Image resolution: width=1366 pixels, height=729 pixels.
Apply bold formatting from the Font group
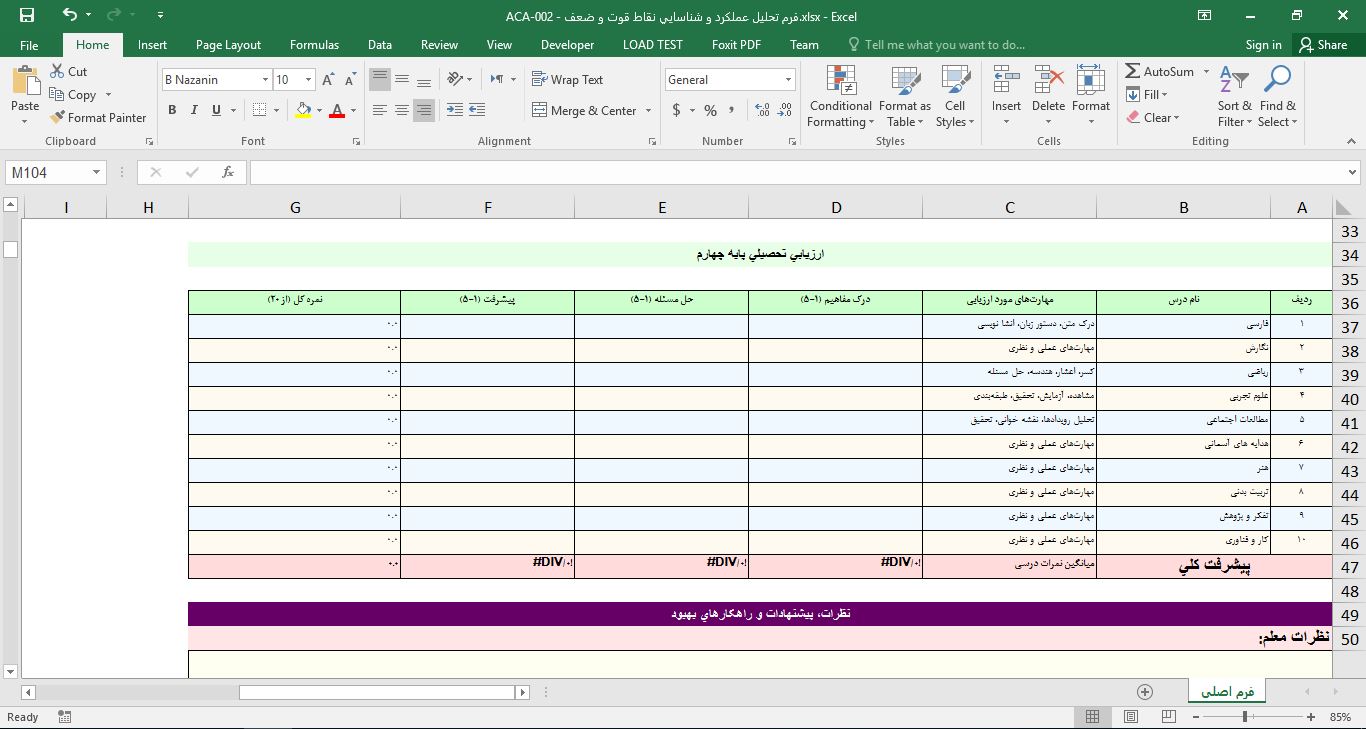pos(171,110)
